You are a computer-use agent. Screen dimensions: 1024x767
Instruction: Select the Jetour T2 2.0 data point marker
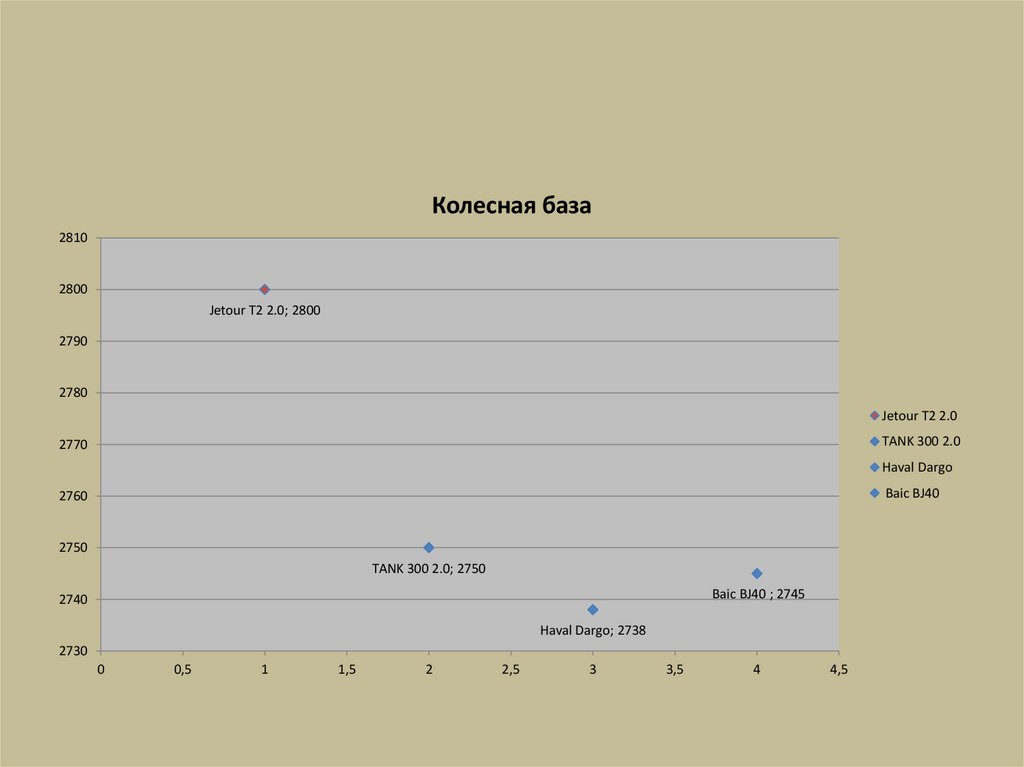tap(264, 289)
